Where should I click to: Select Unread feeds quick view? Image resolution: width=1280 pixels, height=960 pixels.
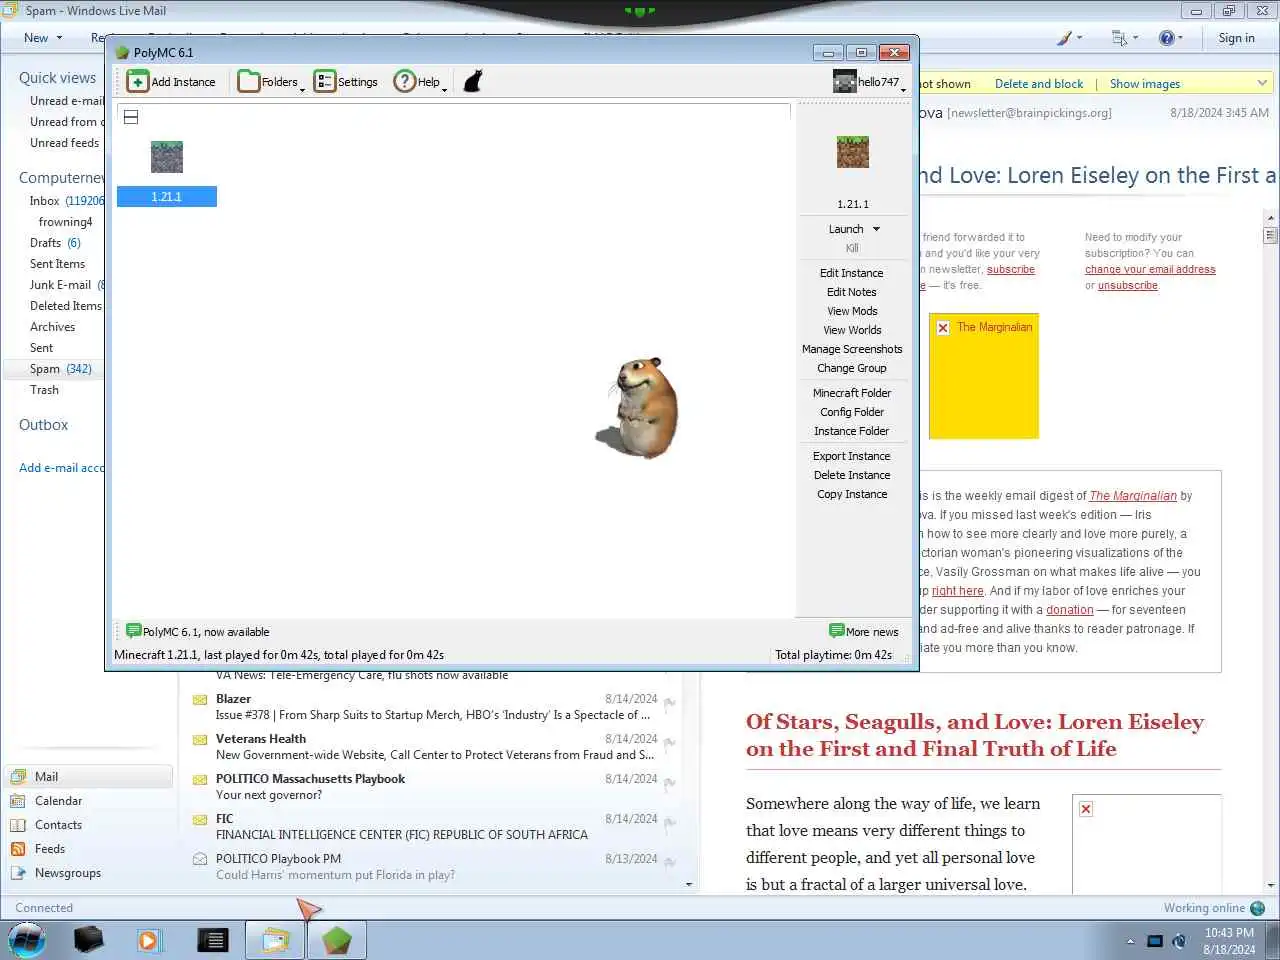(64, 143)
